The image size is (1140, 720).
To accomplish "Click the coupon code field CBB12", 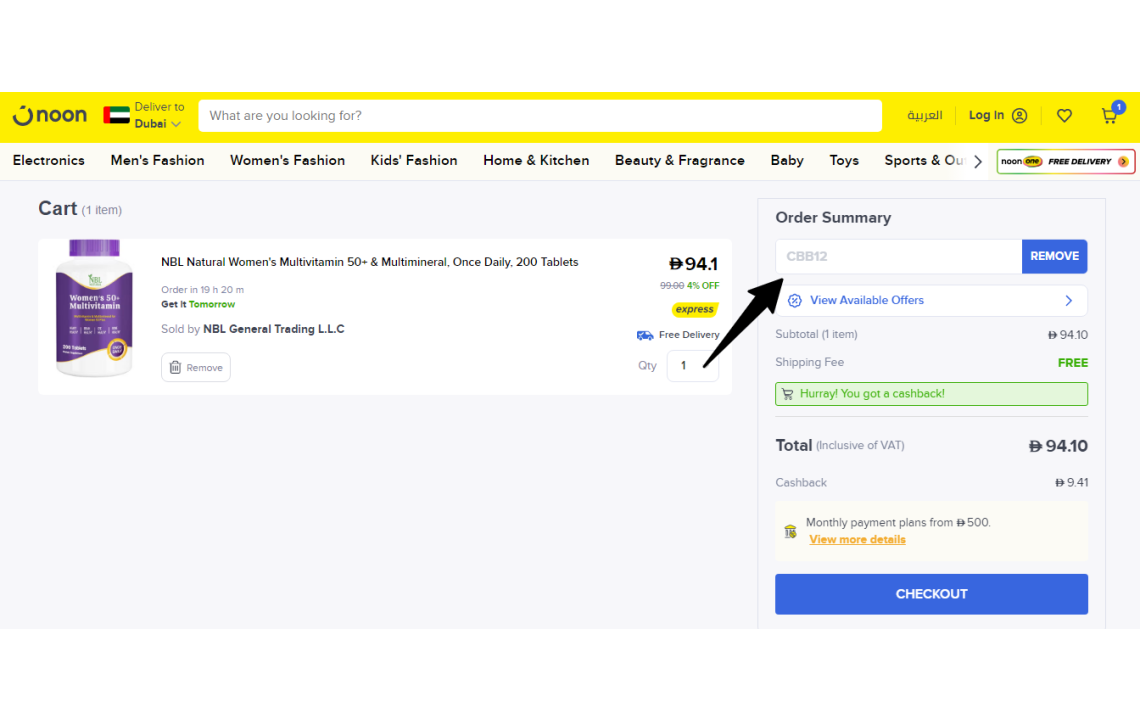I will click(899, 256).
